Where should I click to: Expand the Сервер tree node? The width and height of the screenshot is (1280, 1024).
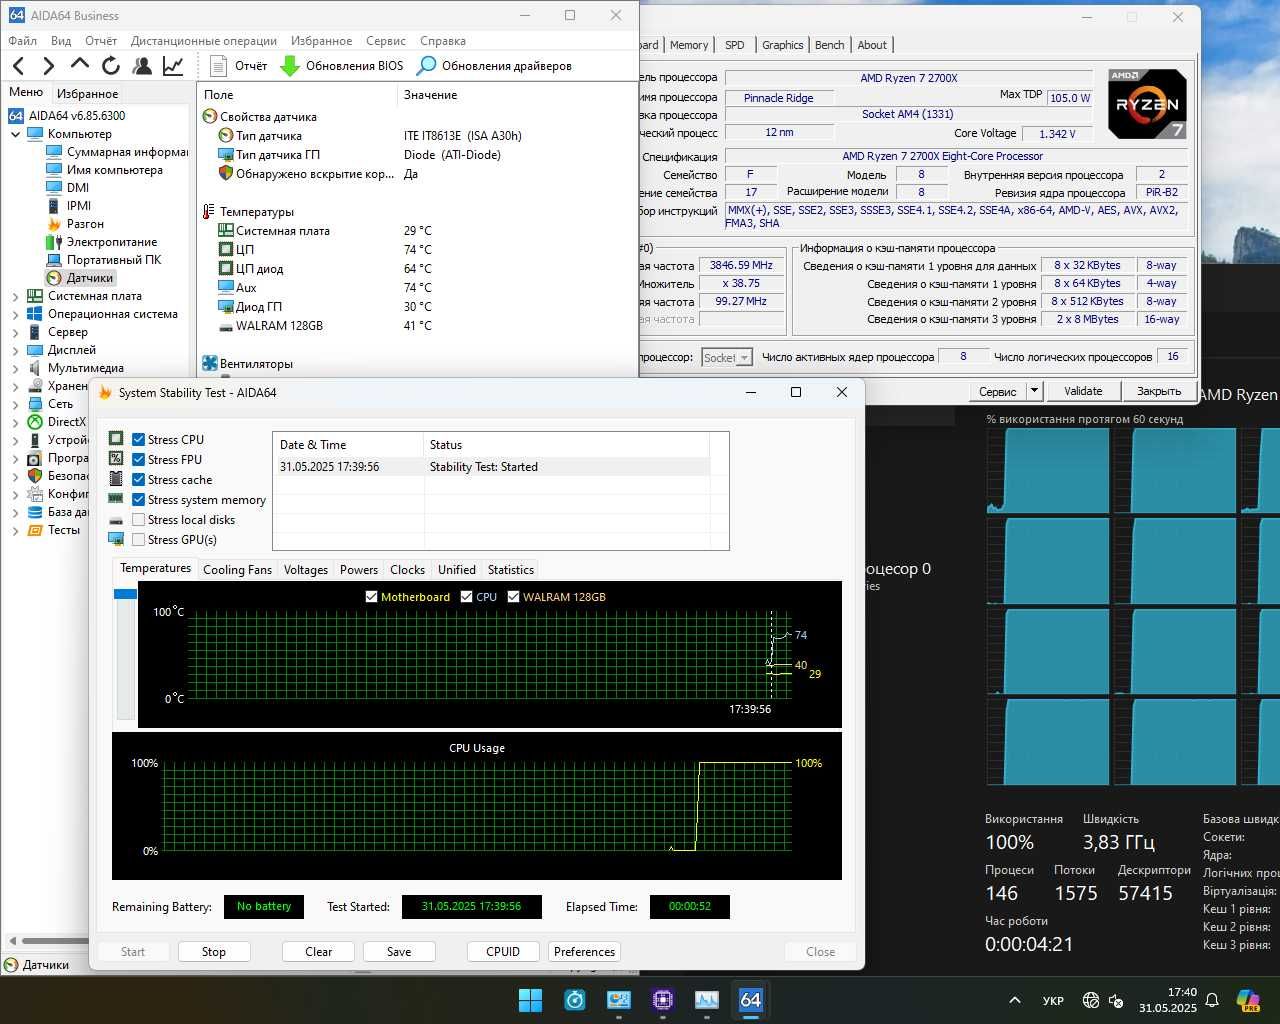[x=15, y=332]
